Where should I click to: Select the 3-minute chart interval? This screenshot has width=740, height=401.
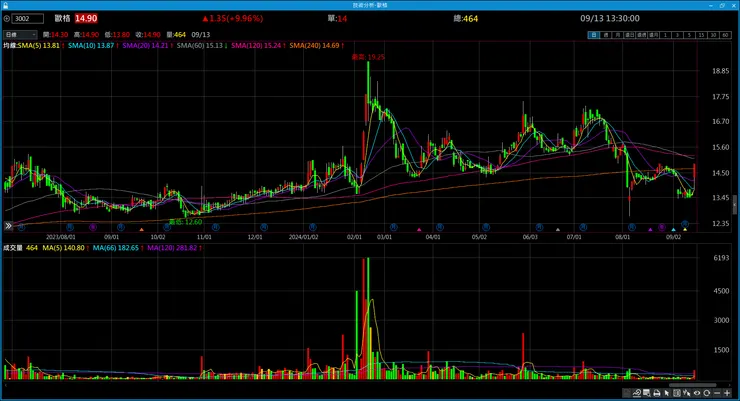point(678,35)
